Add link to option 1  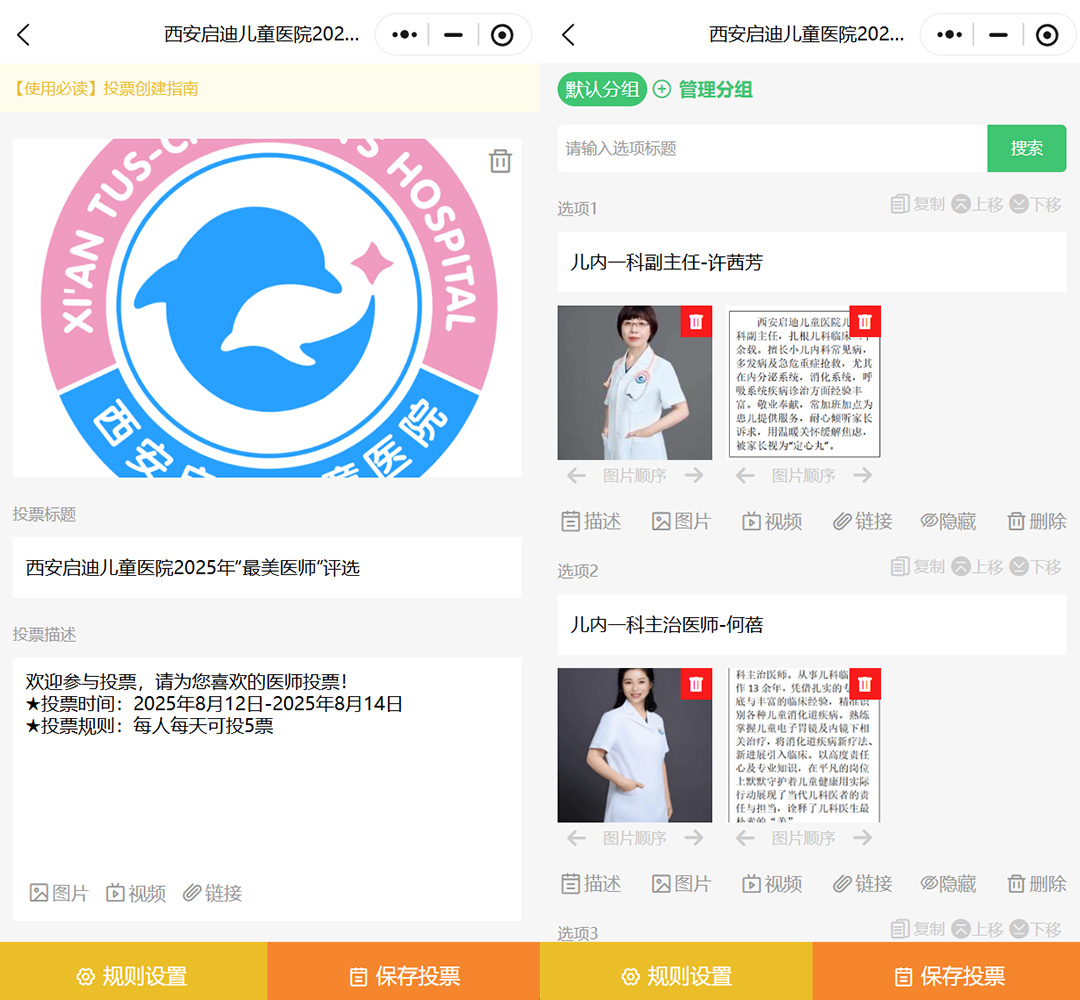pyautogui.click(x=862, y=521)
